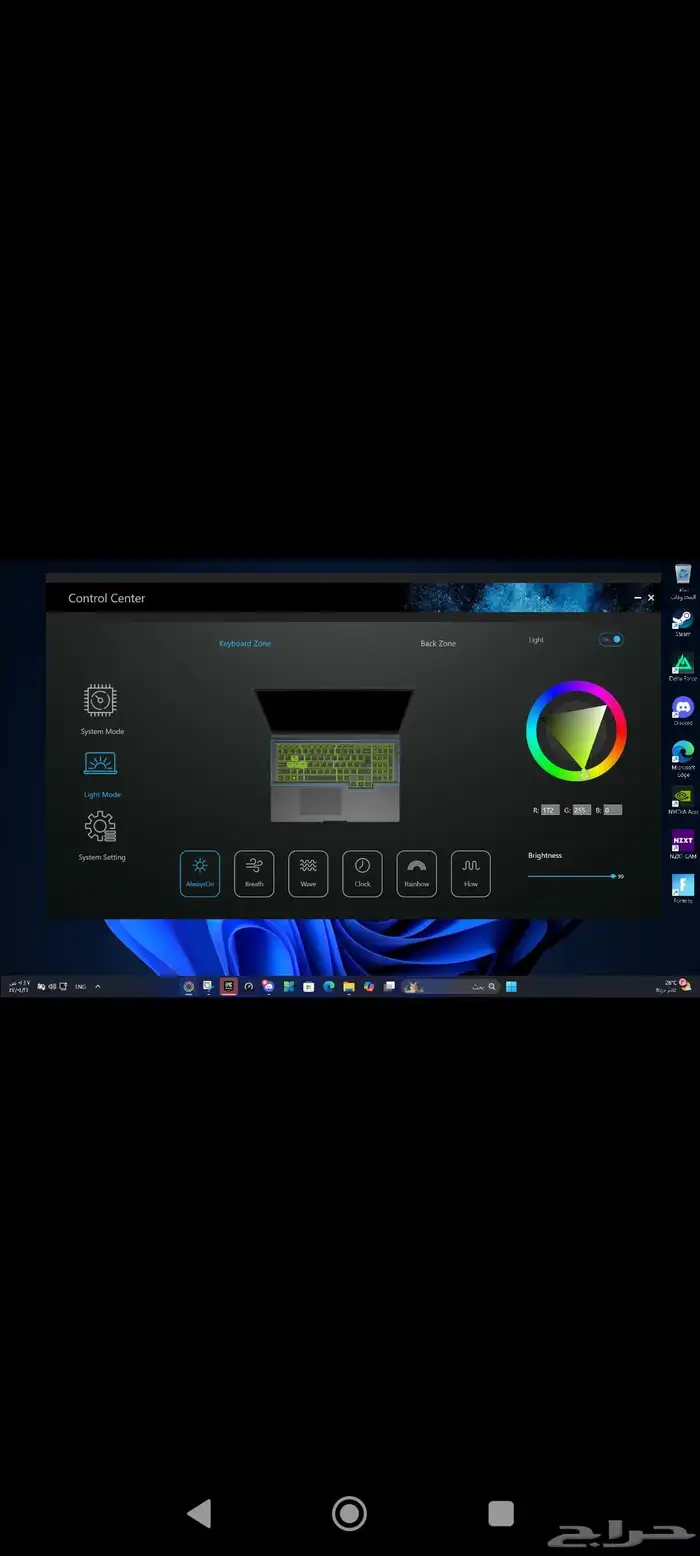This screenshot has height=1556, width=700.
Task: Switch to Keyboard Zone tab
Action: (x=245, y=643)
